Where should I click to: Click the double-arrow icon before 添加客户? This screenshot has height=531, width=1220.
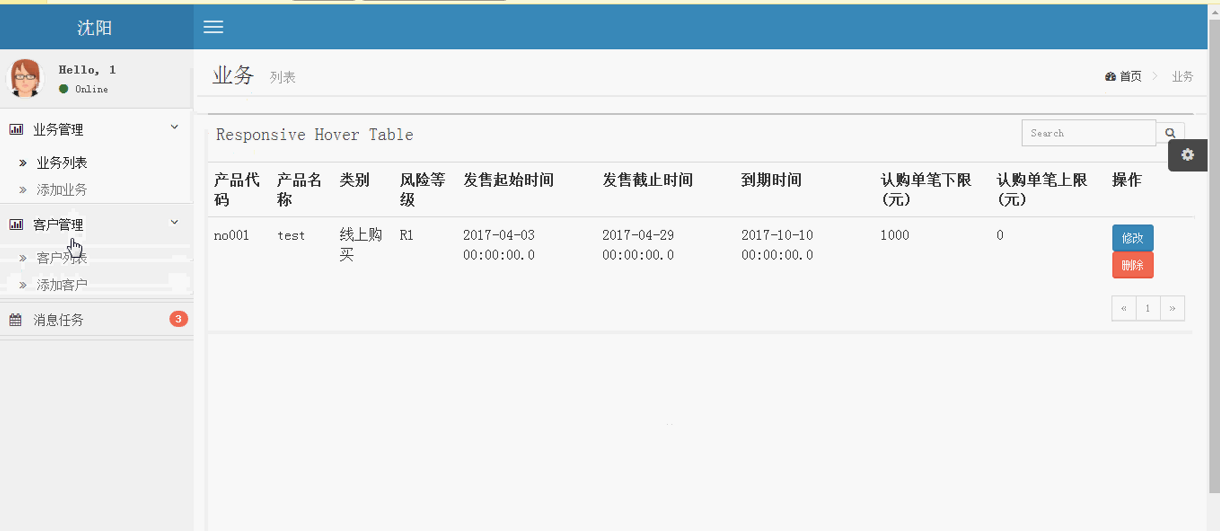click(x=24, y=285)
